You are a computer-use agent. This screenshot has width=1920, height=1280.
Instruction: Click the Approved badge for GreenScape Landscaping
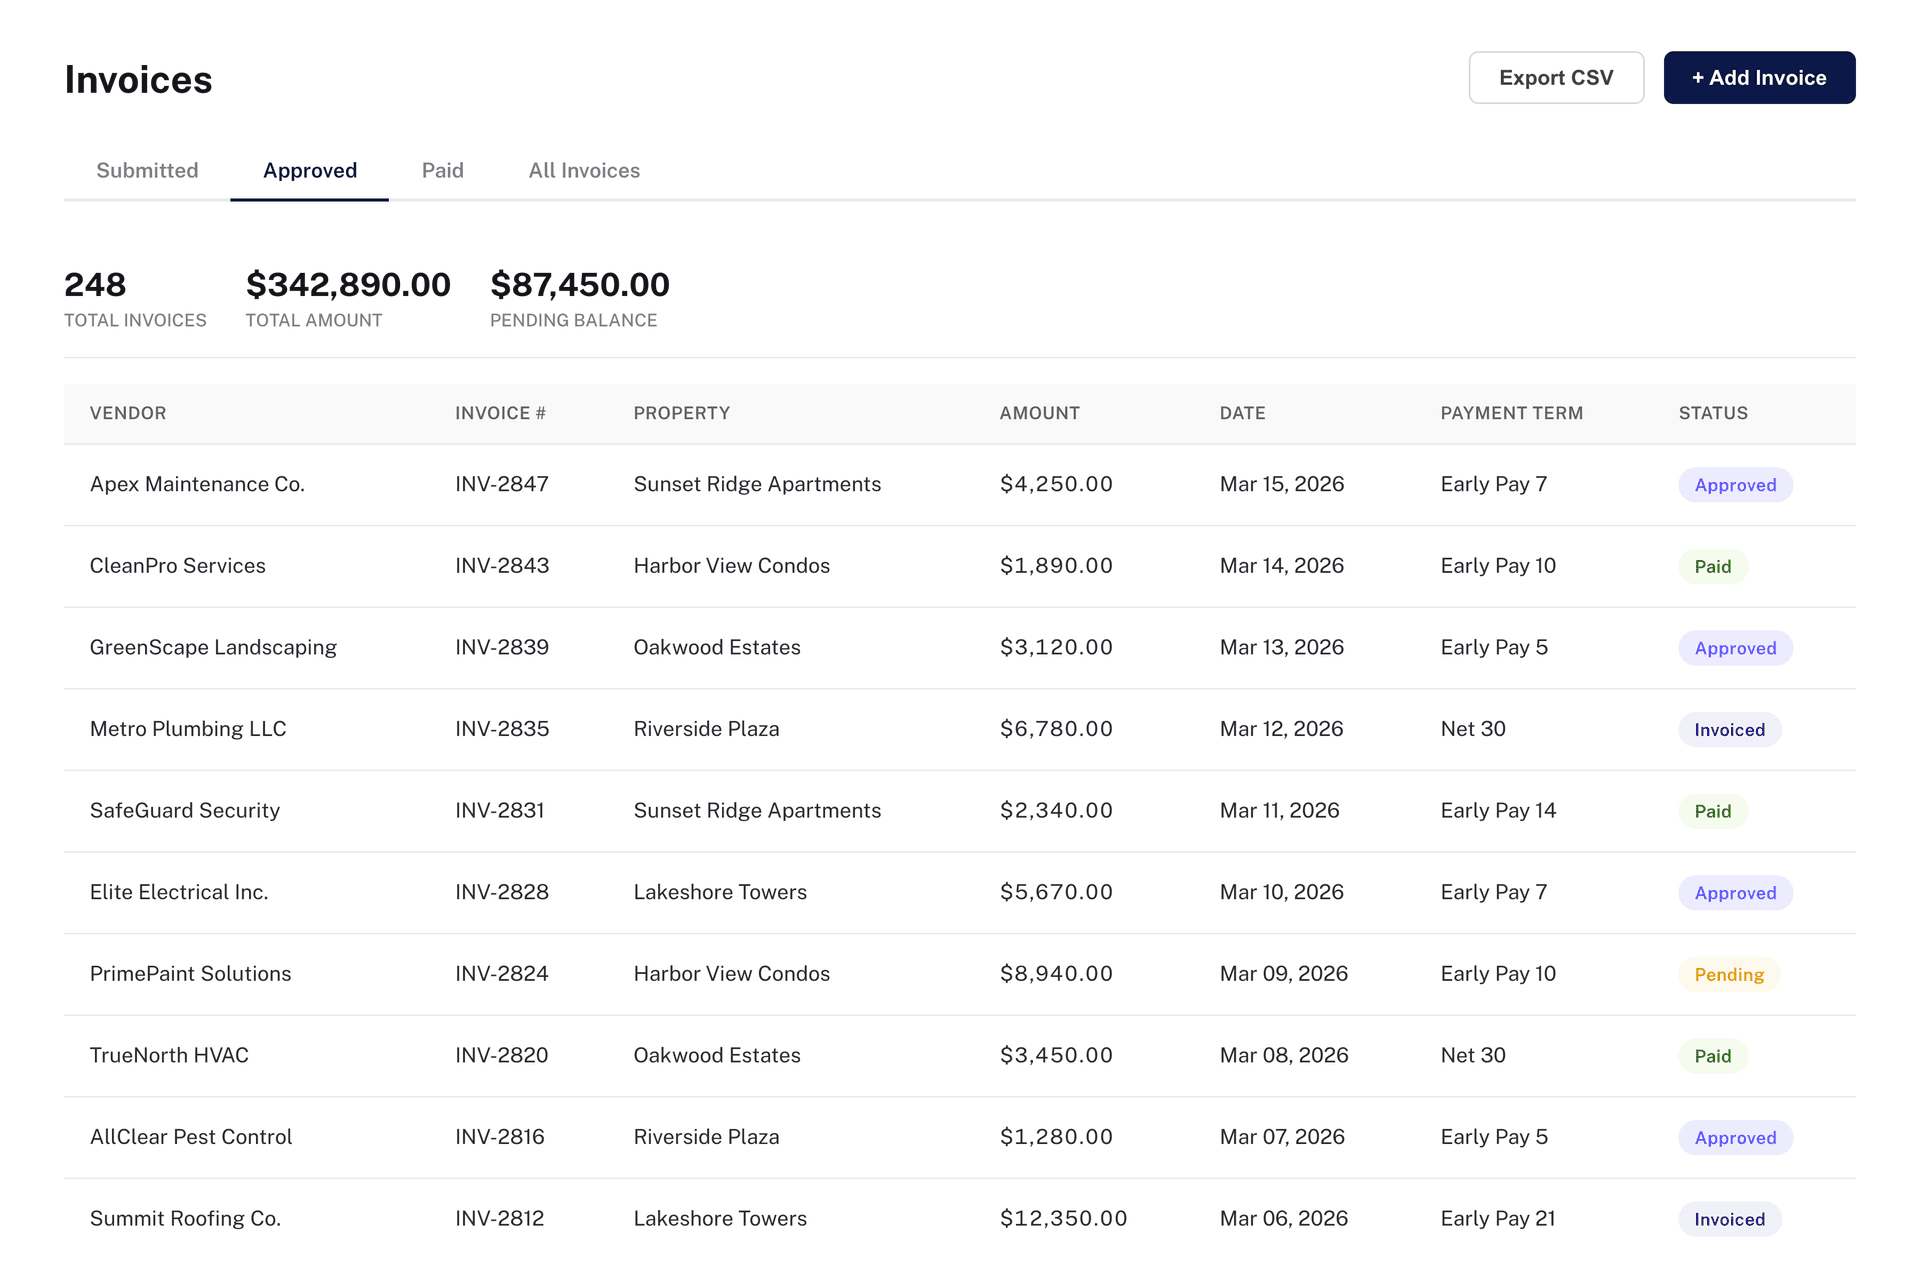(x=1735, y=647)
